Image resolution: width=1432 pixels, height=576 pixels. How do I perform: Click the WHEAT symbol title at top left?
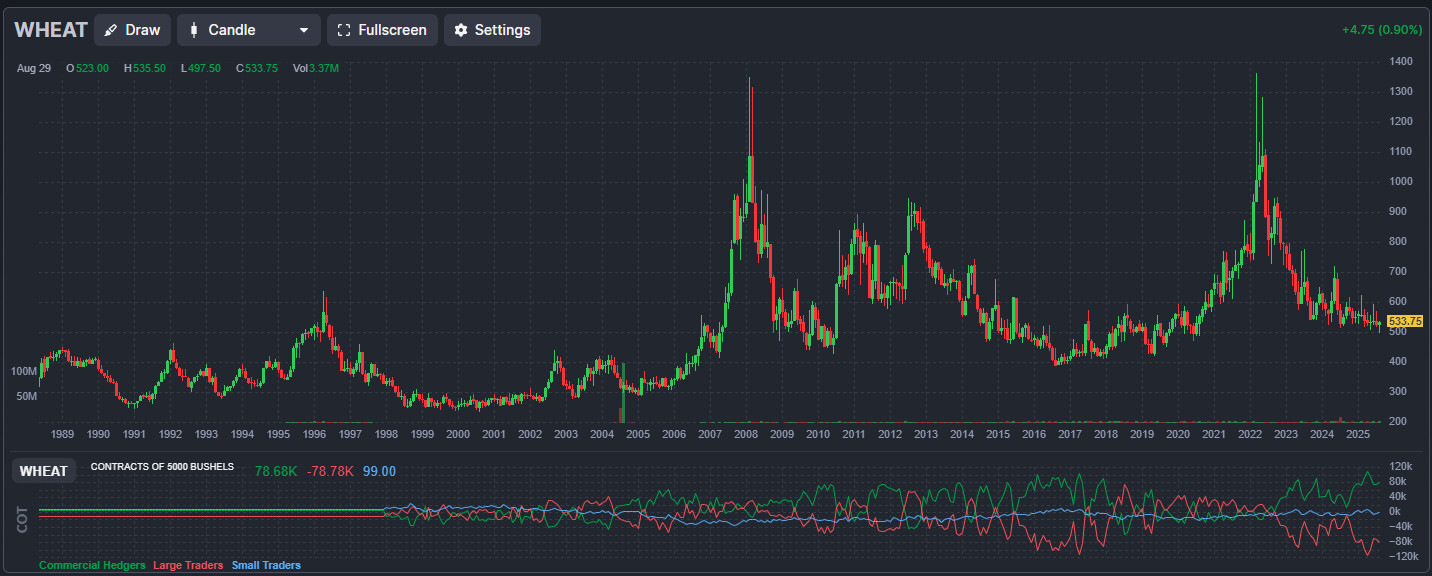tap(51, 30)
